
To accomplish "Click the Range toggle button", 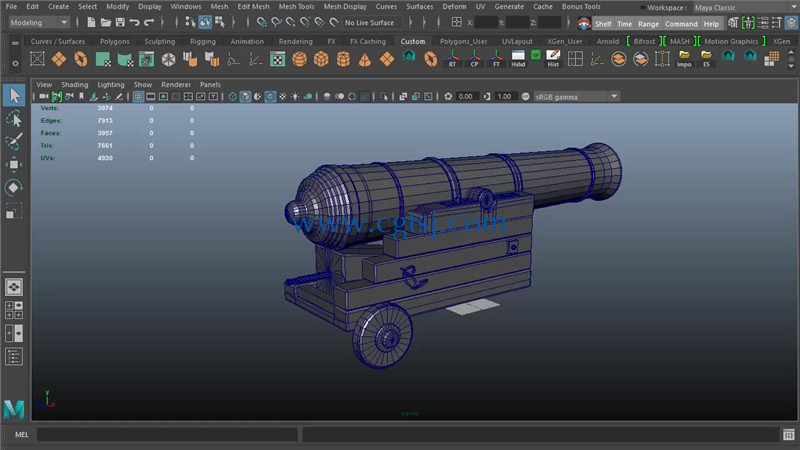I will (648, 23).
